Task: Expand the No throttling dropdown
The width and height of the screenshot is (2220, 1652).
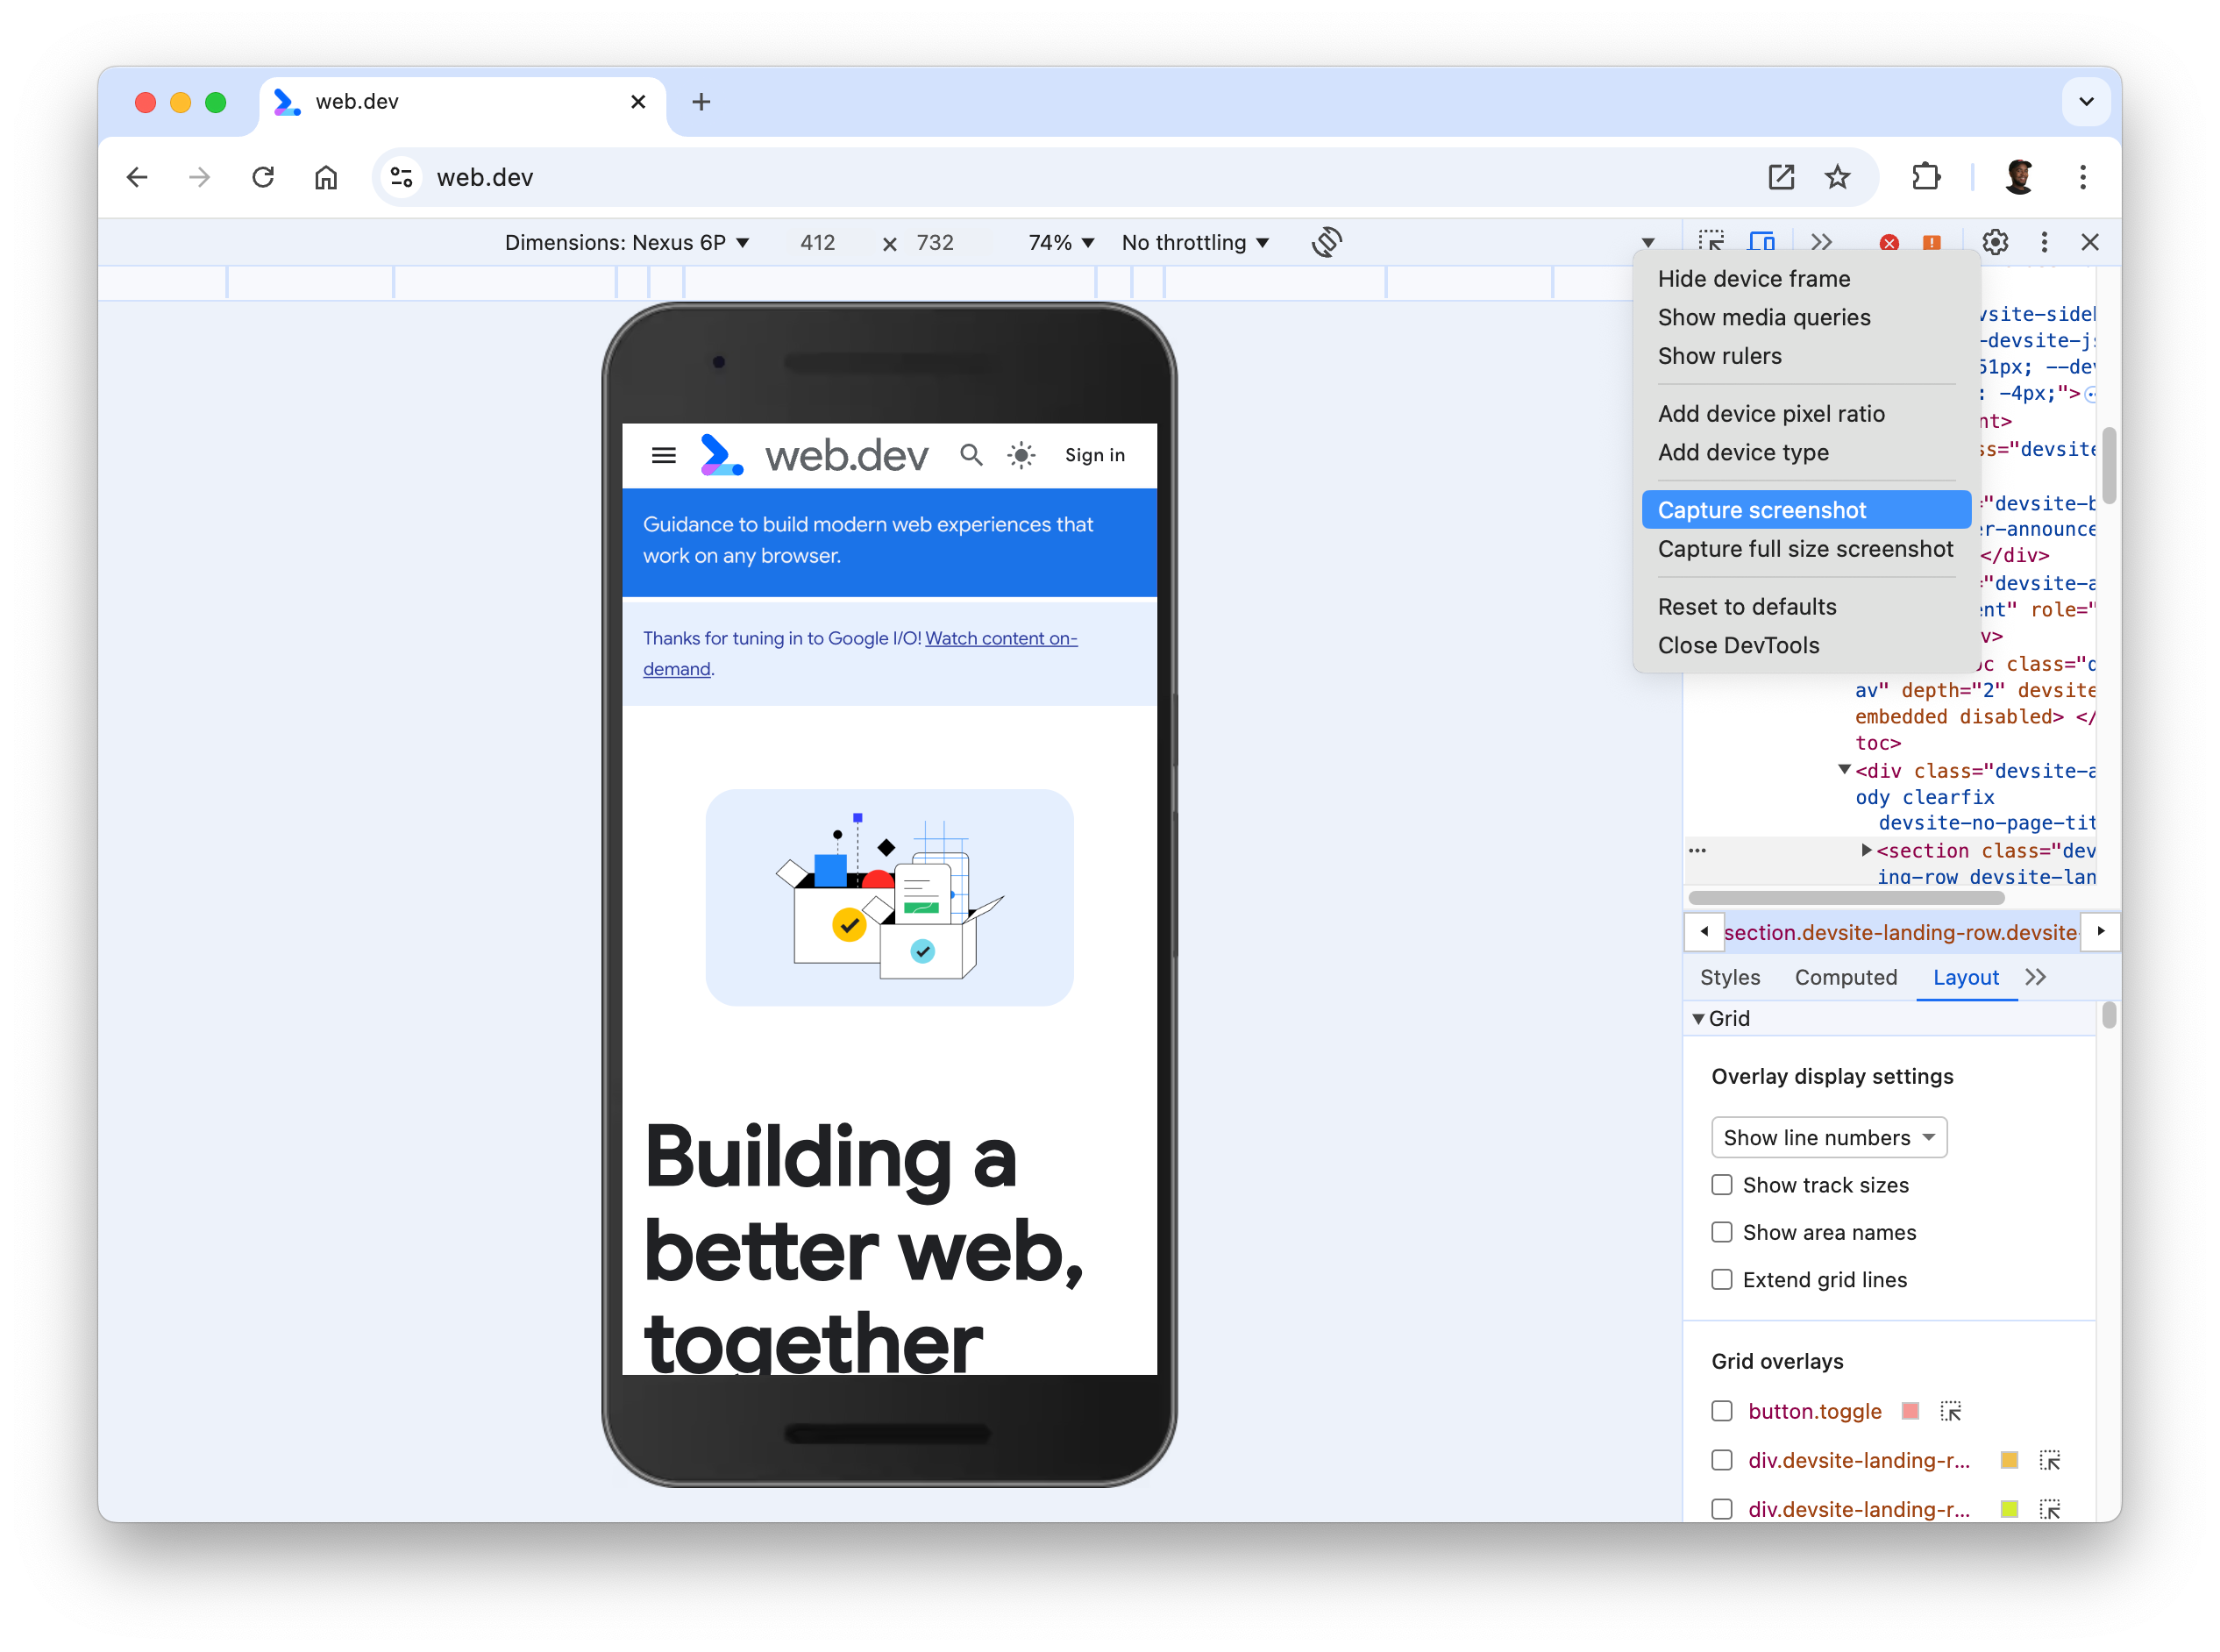Action: (1197, 241)
